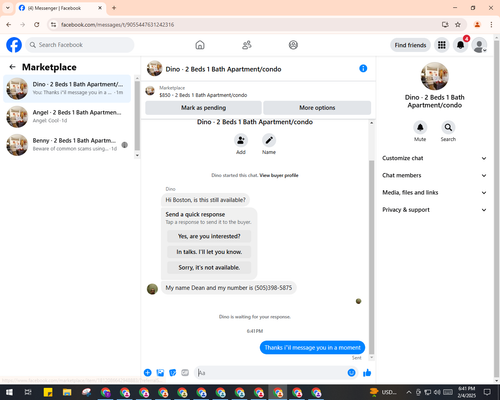
Task: Click Mark as pending button
Action: point(203,108)
